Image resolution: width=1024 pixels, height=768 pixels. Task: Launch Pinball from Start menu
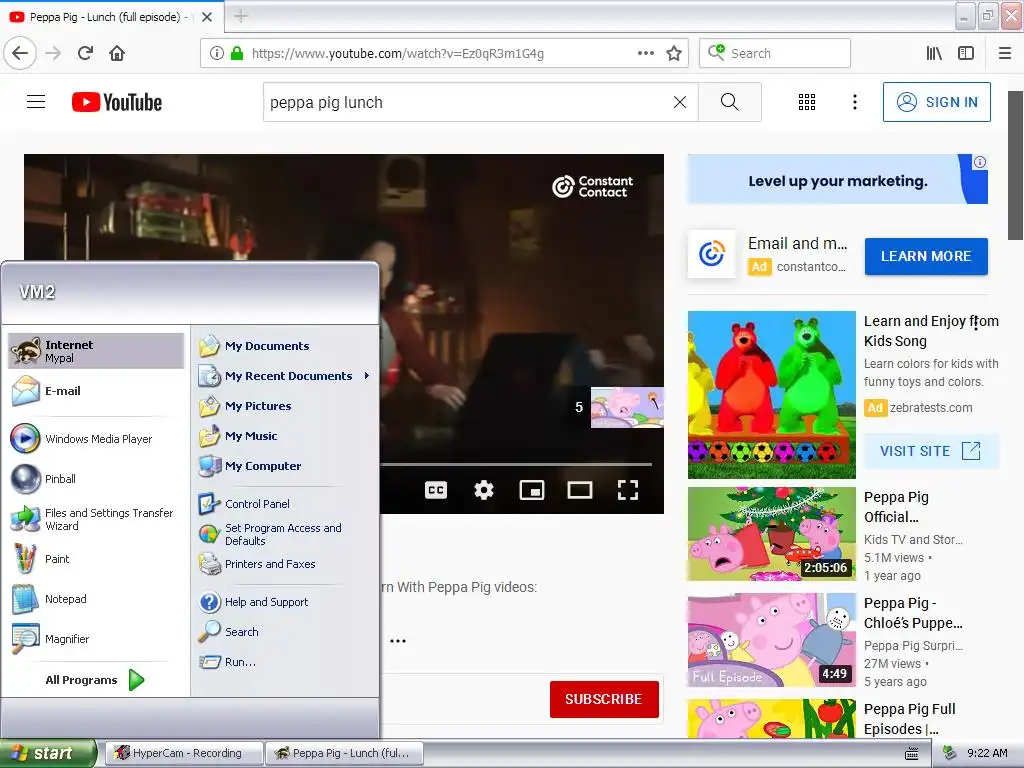(x=96, y=479)
